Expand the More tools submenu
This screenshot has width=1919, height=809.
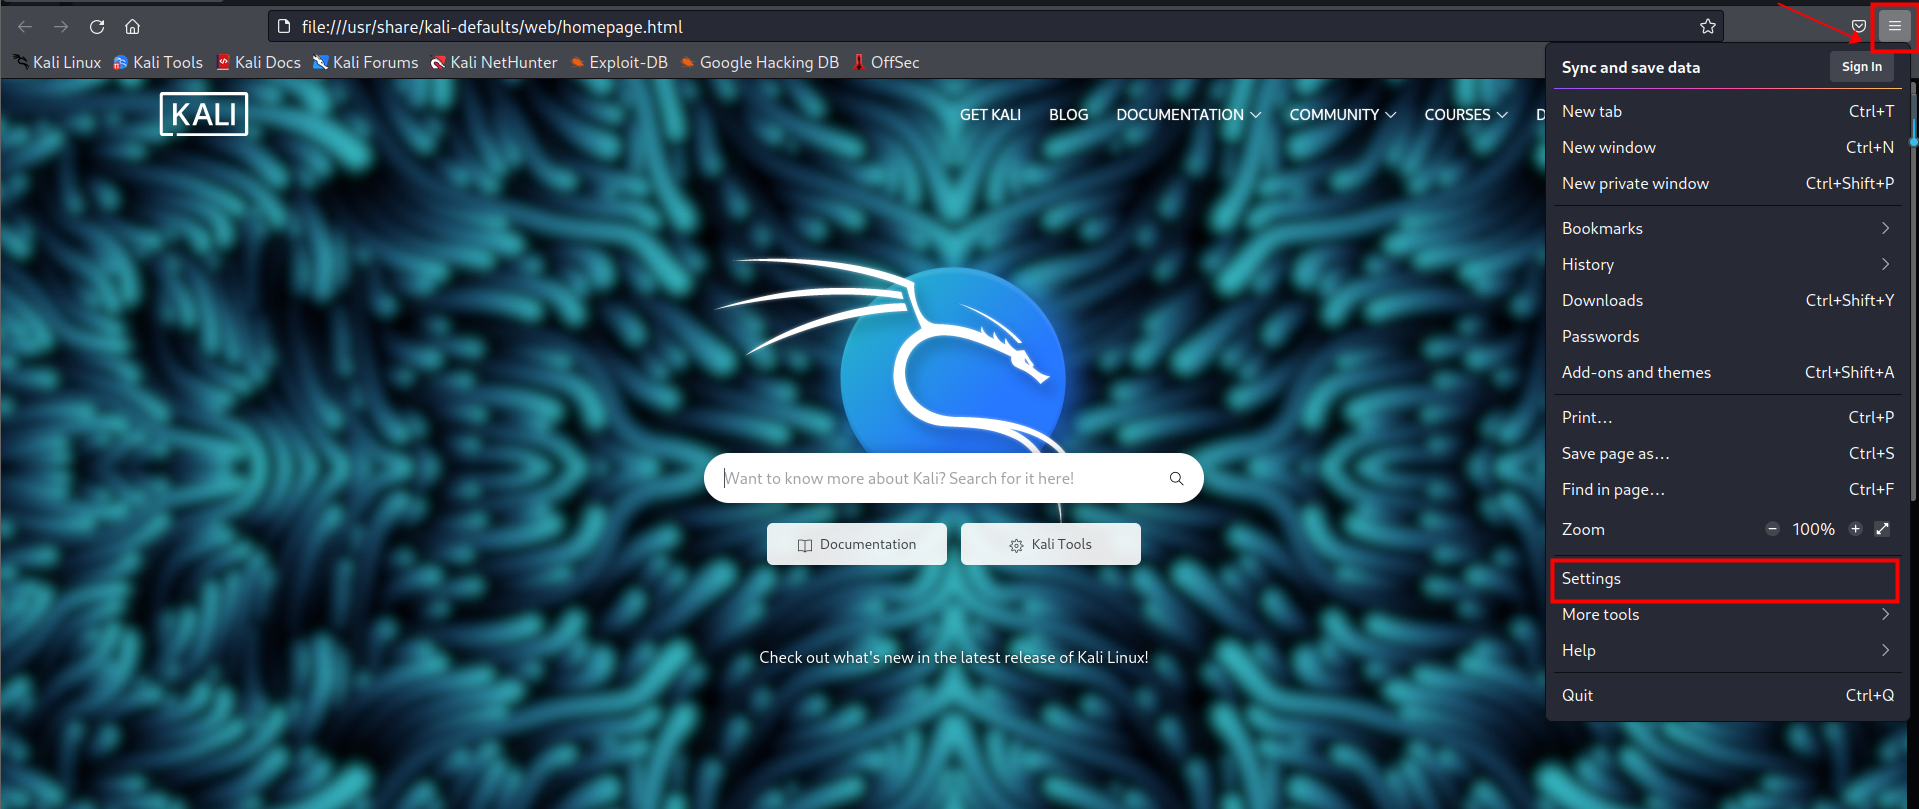tap(1728, 614)
